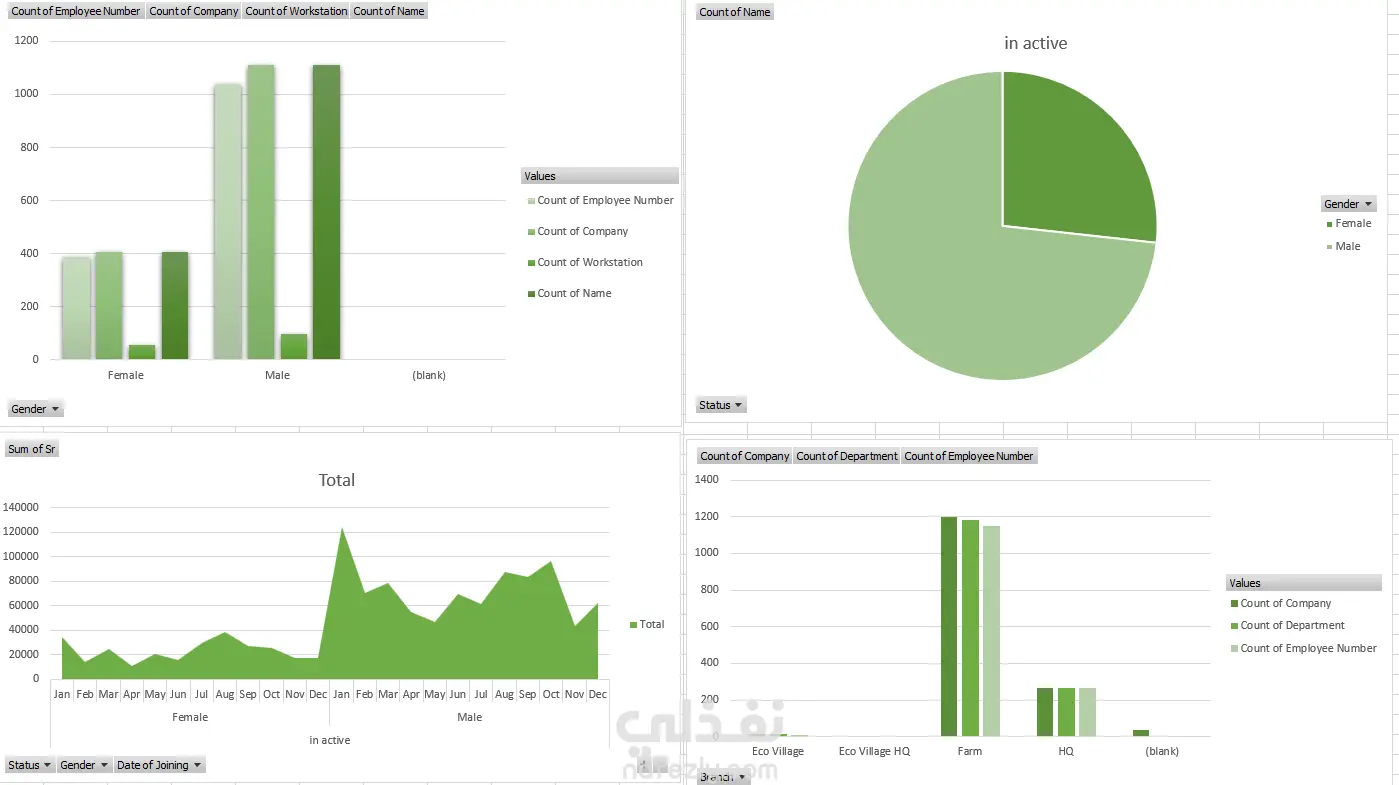Select the Total legend entry of the area chart
Screen dimensions: 1399x785
[647, 624]
